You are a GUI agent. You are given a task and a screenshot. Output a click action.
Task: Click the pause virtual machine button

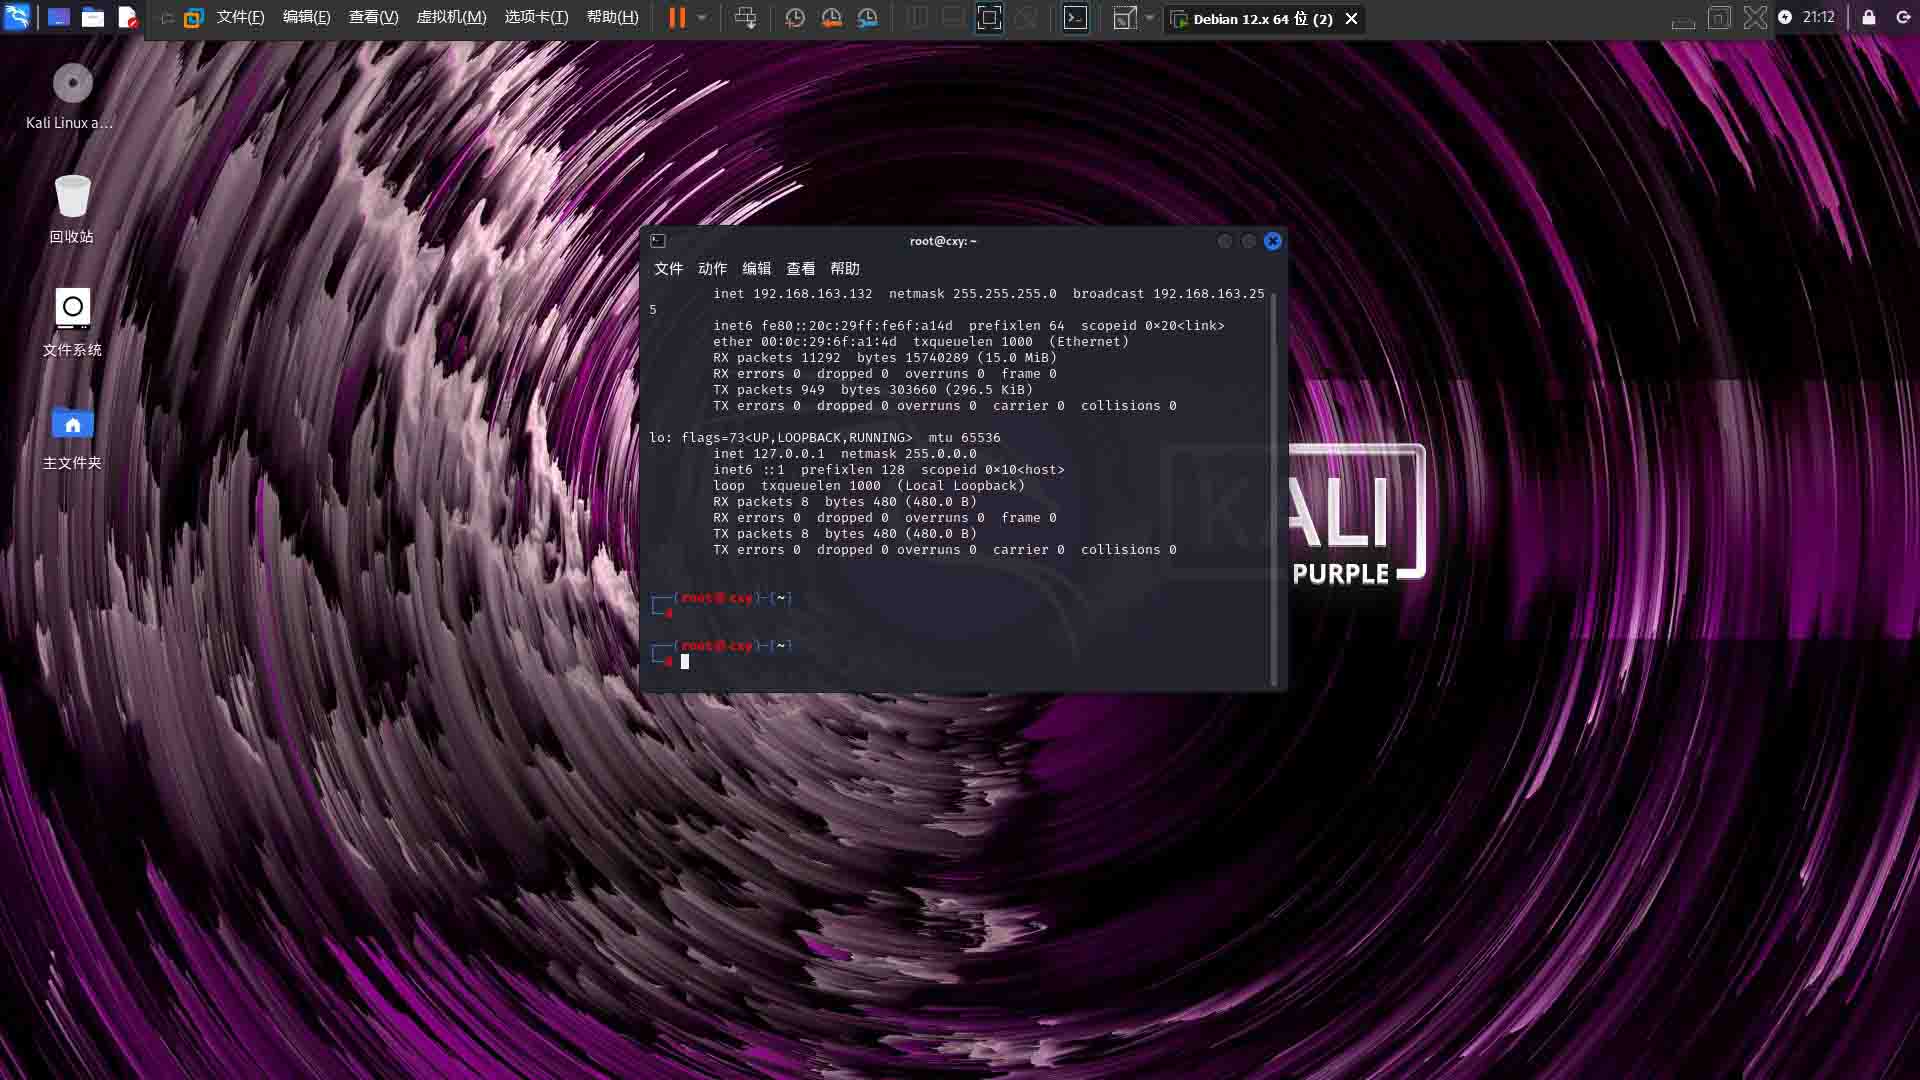tap(677, 18)
